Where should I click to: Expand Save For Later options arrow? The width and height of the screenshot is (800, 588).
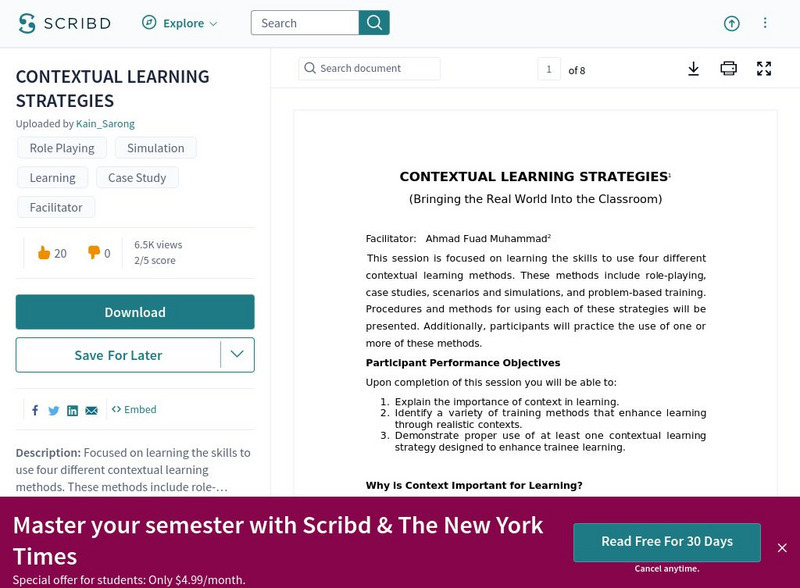[x=237, y=354]
